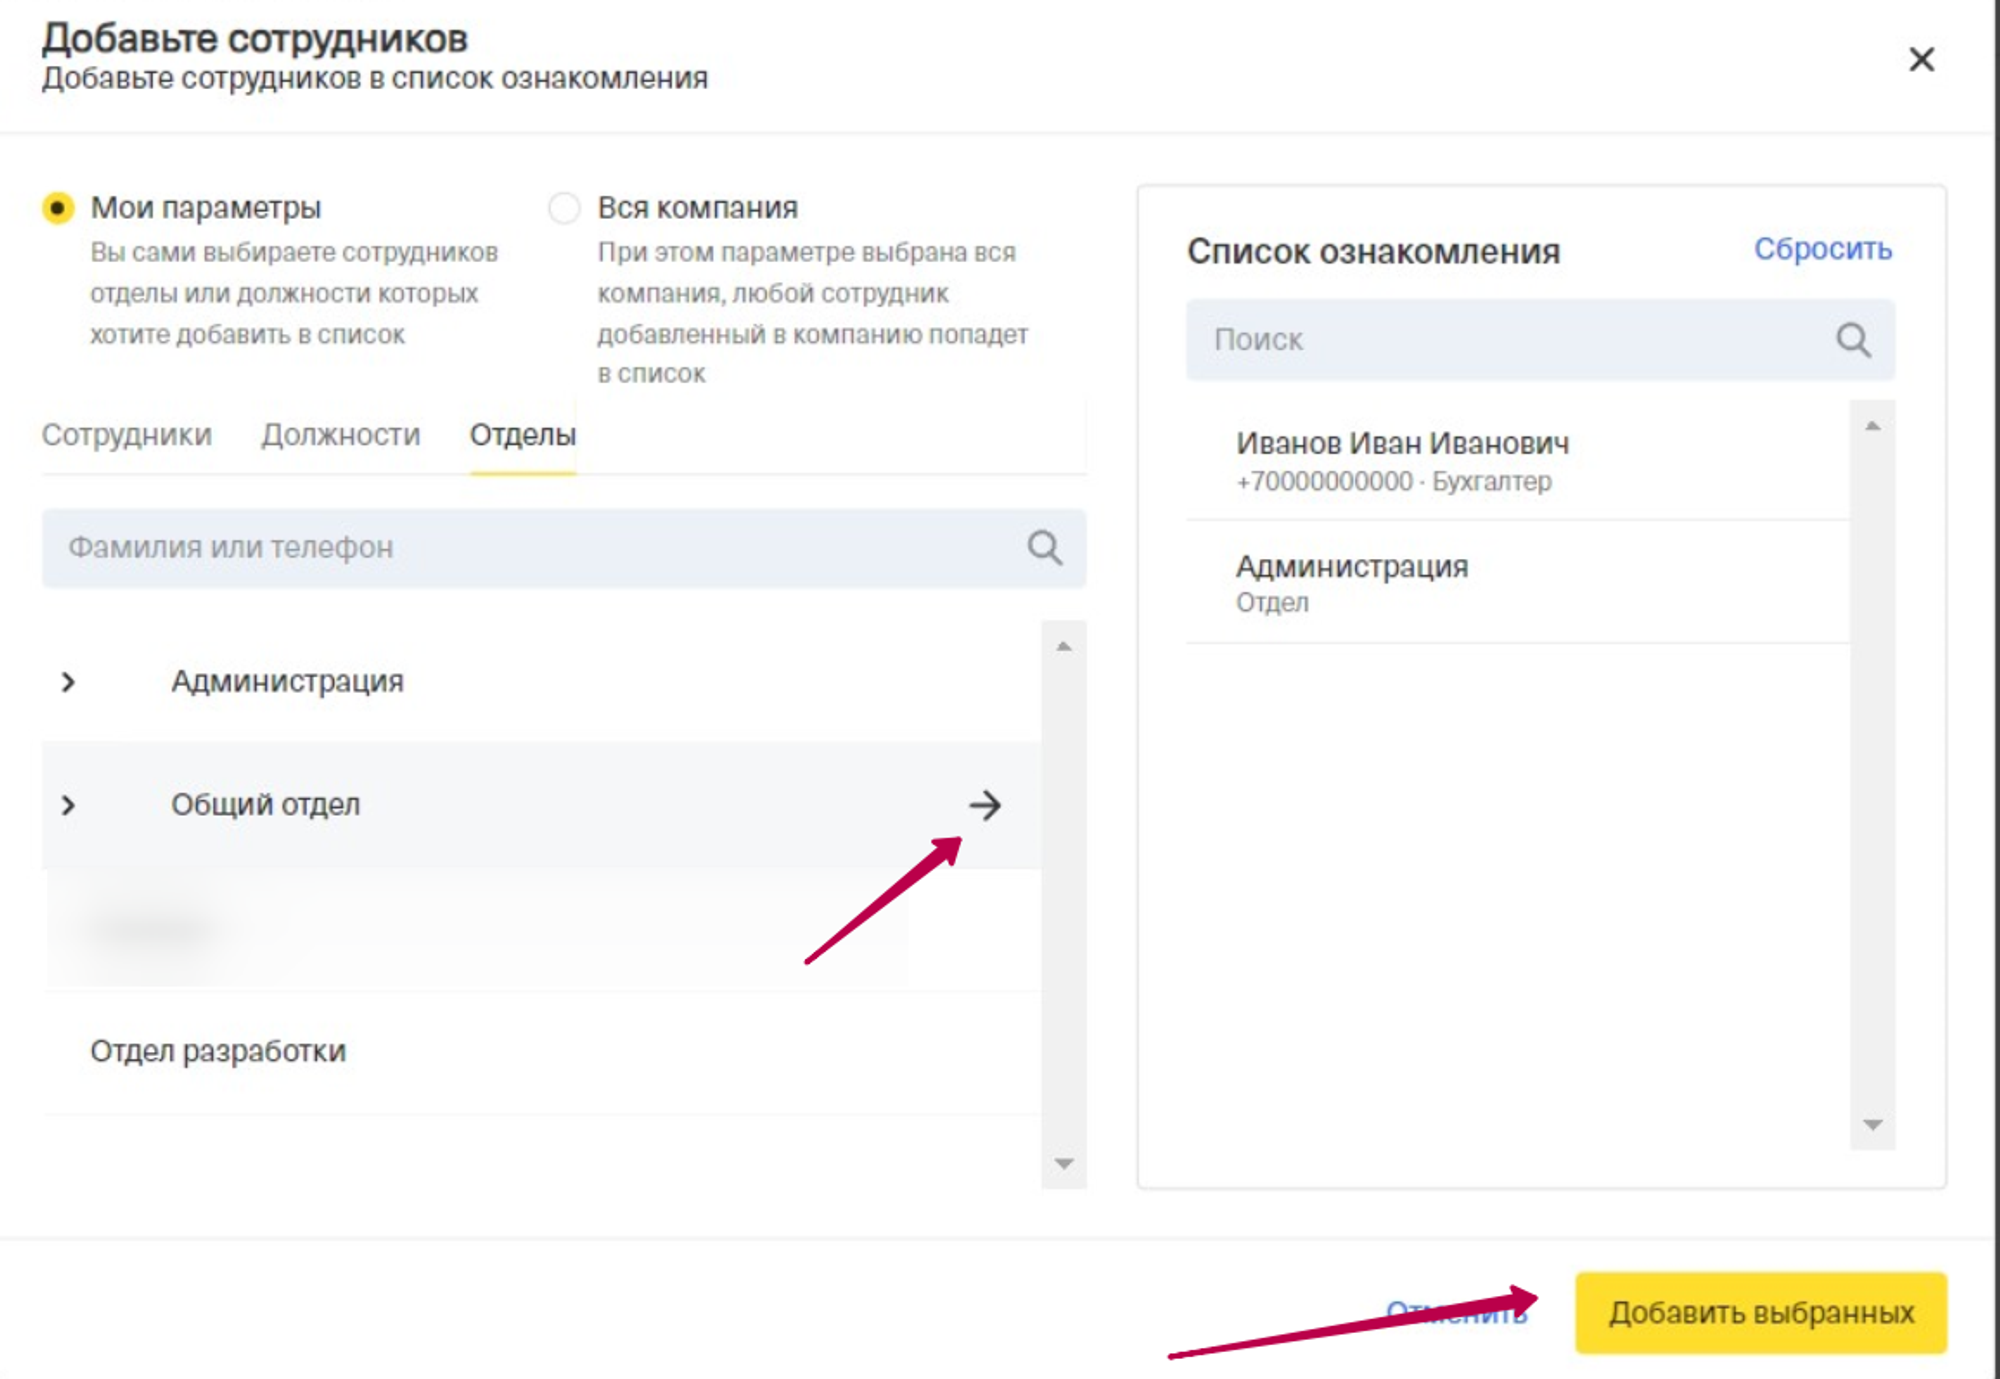
Task: Click magnifier icon in Поиск field
Action: pos(1852,340)
